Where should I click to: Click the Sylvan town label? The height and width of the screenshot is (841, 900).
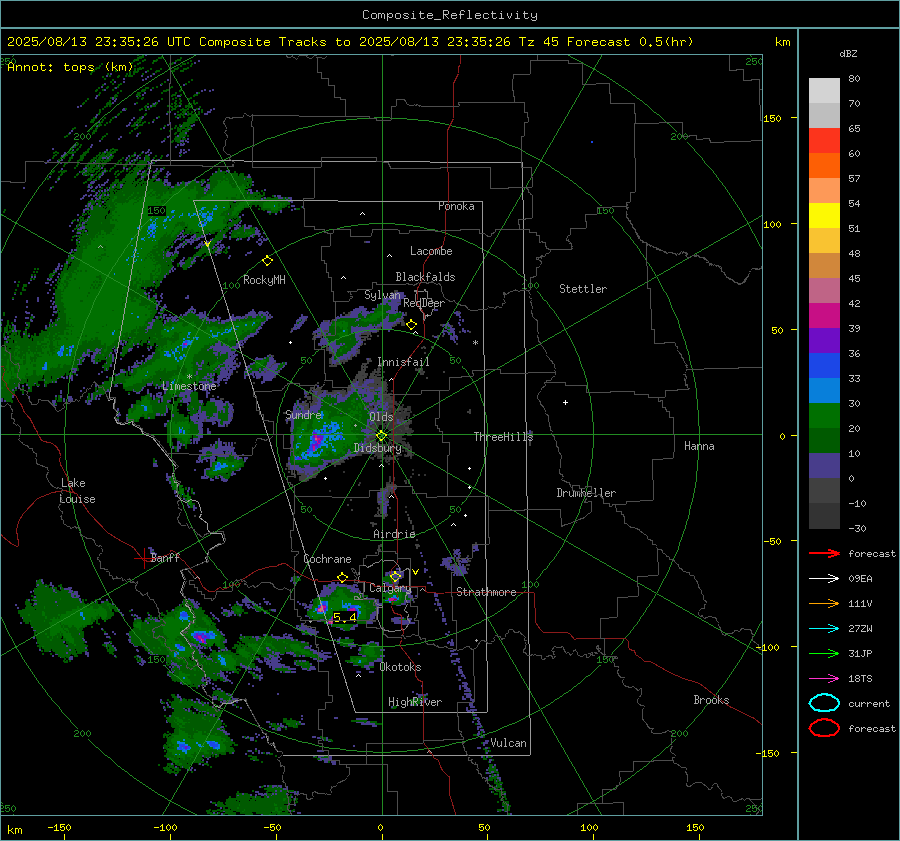pos(382,295)
